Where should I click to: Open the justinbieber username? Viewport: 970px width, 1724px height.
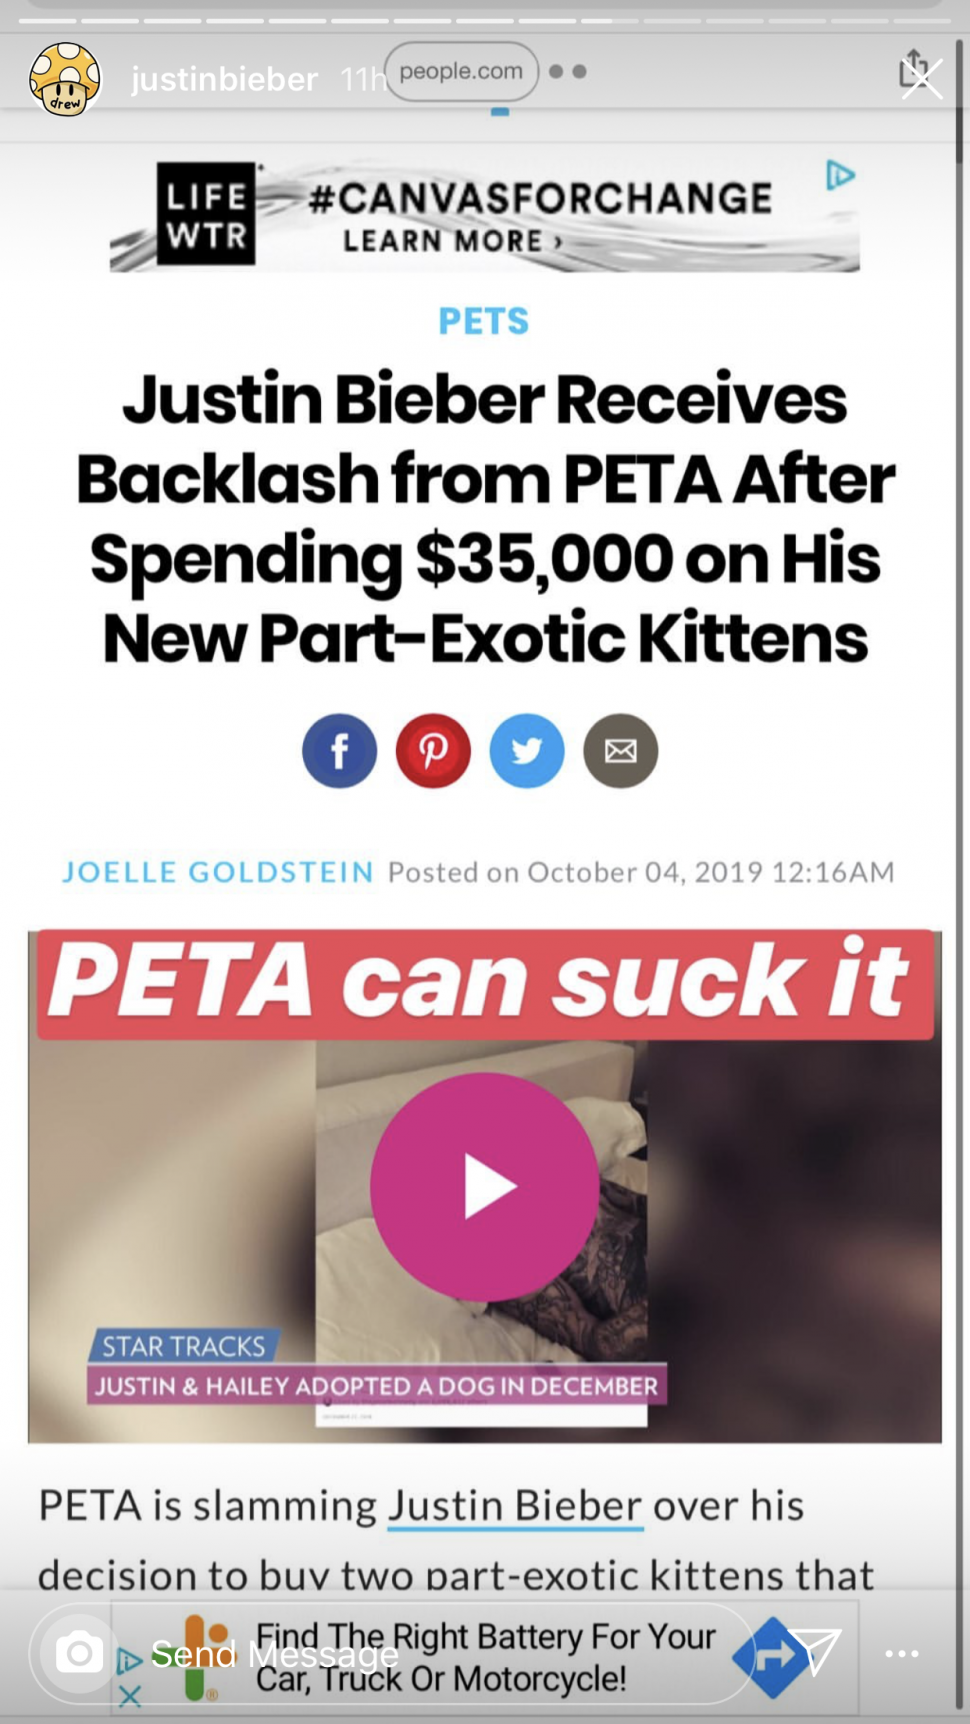(224, 78)
